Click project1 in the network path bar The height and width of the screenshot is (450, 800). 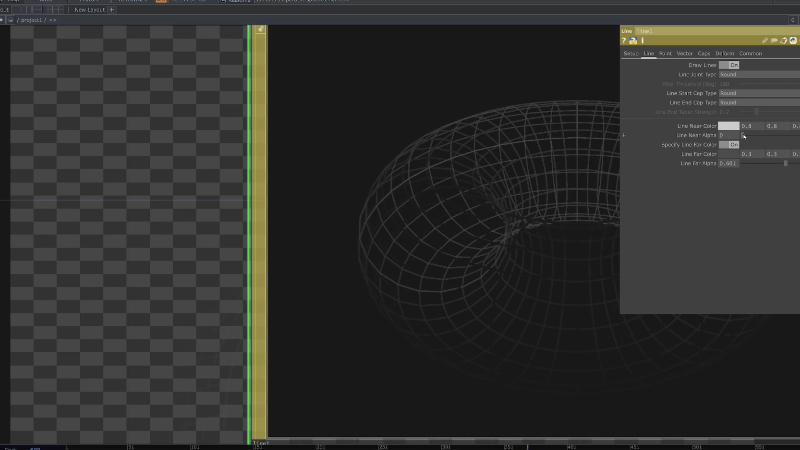coord(31,20)
